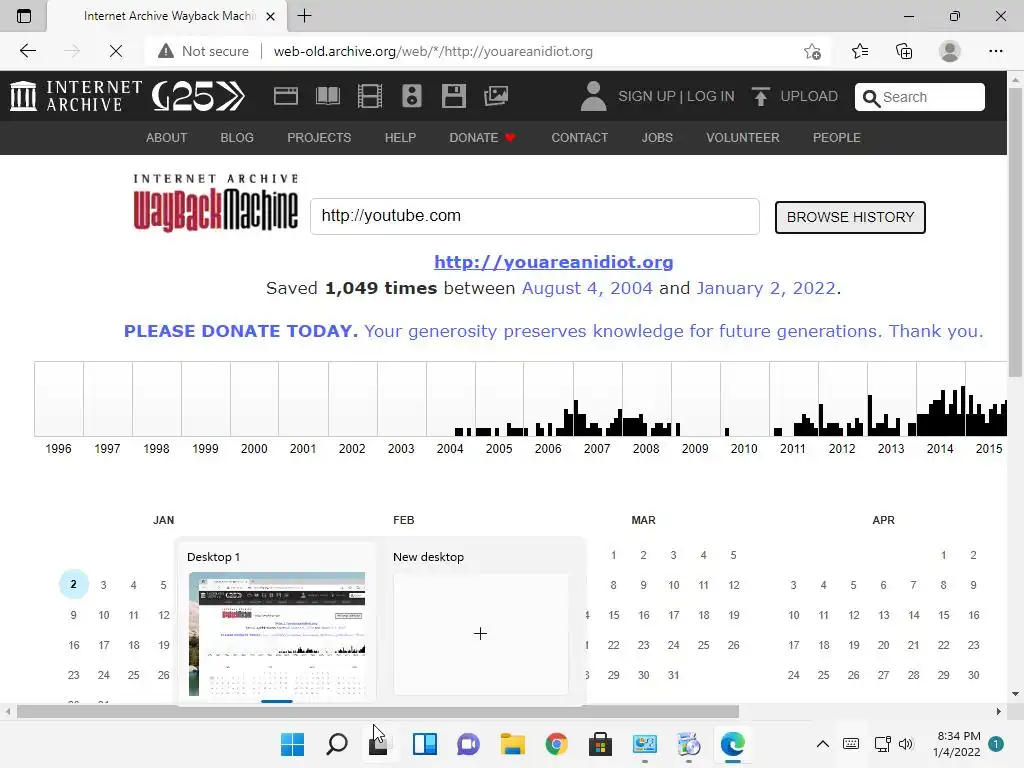Open the VOLUNTEER menu item
This screenshot has width=1024, height=768.
[743, 138]
